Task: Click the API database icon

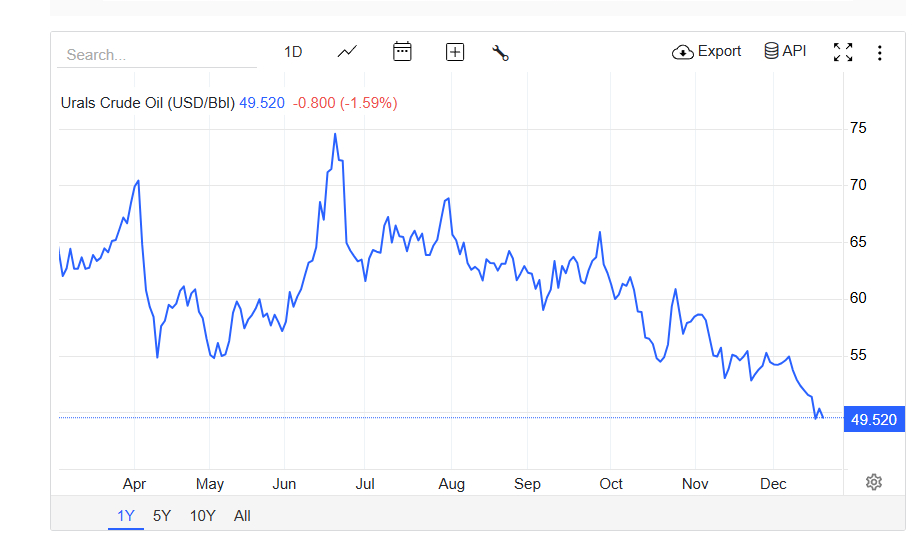Action: (771, 51)
